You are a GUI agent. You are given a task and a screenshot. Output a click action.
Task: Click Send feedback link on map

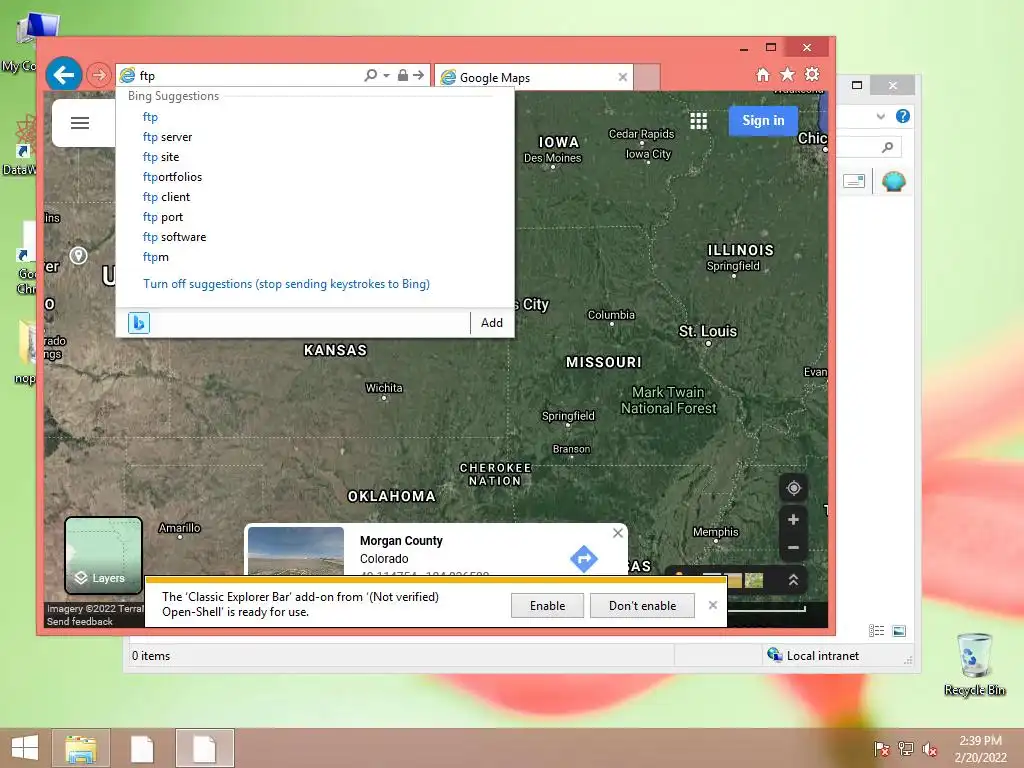point(80,622)
